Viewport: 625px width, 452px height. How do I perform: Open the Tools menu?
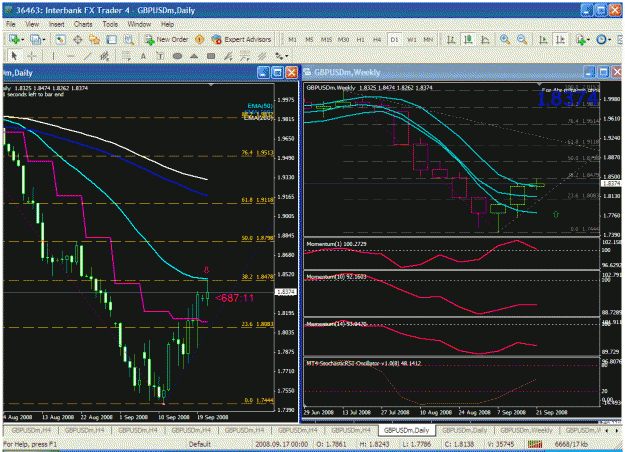[110, 24]
